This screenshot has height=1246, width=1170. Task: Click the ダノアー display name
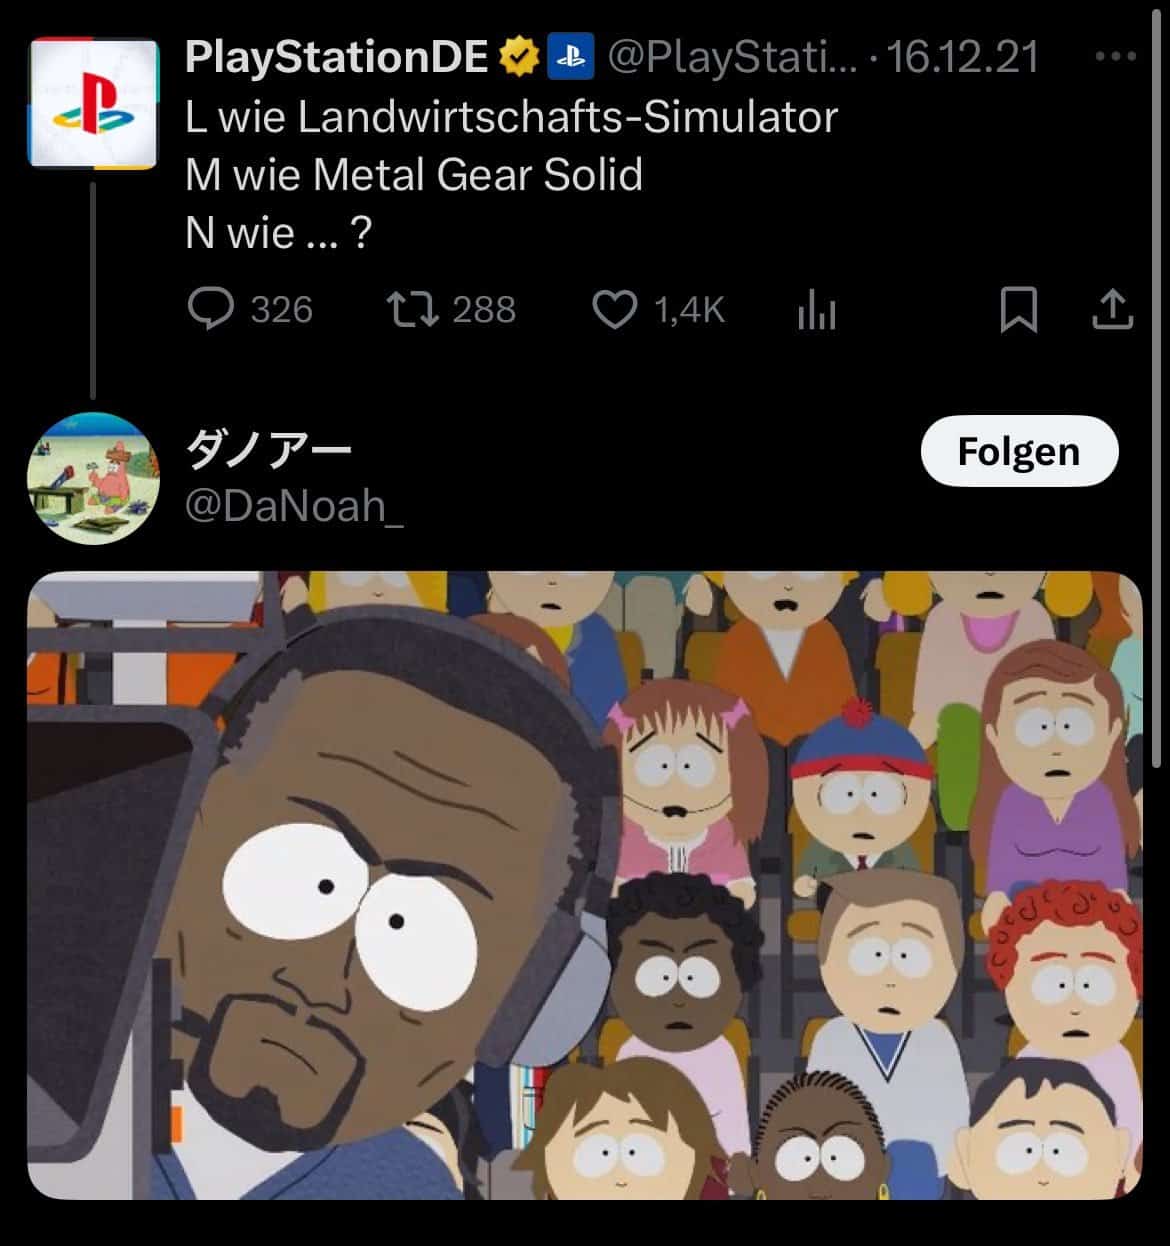pyautogui.click(x=269, y=449)
